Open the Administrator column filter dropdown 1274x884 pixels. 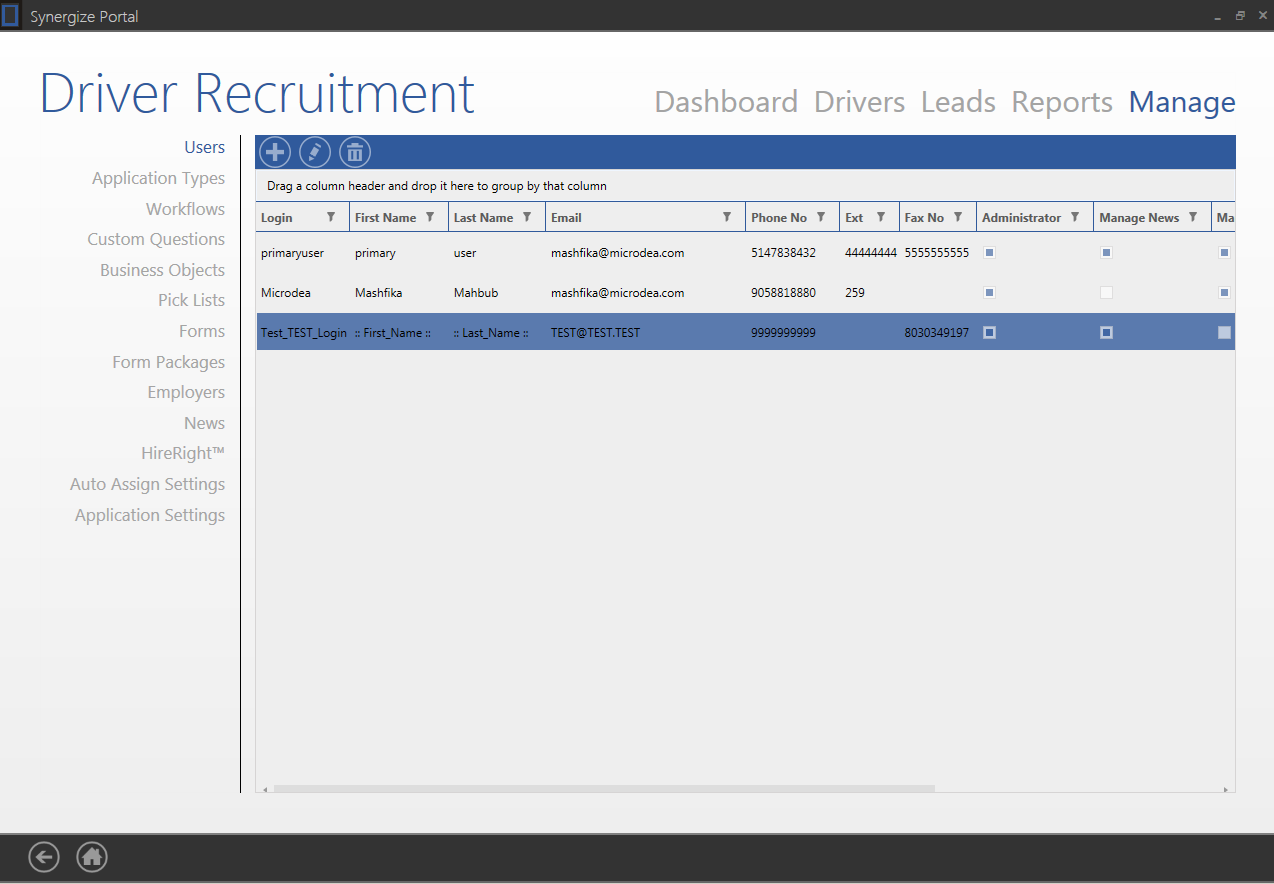click(x=1075, y=217)
